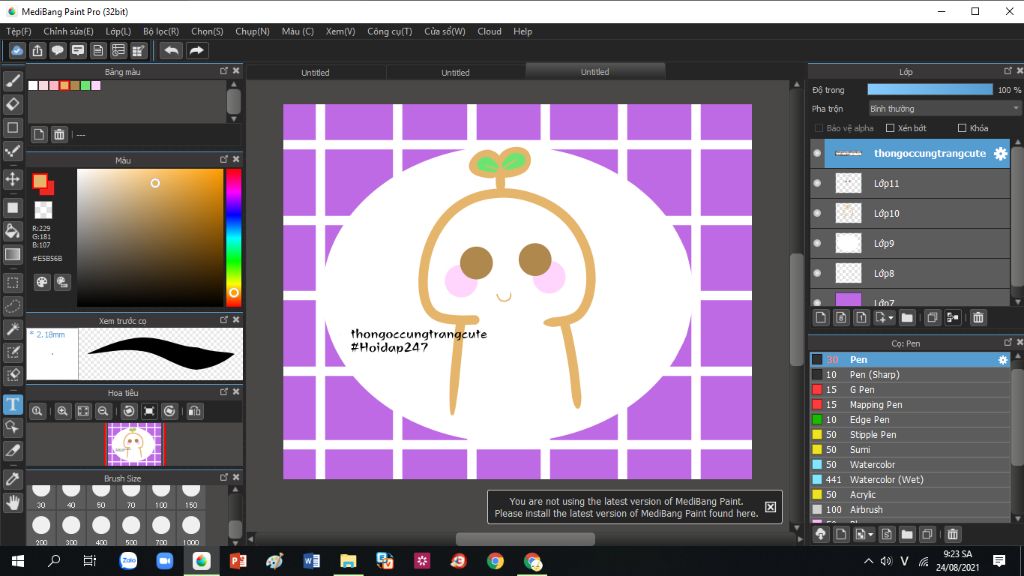This screenshot has height=576, width=1024.
Task: Zoom out using the Hoa tiêu magnifier minus
Action: click(103, 411)
